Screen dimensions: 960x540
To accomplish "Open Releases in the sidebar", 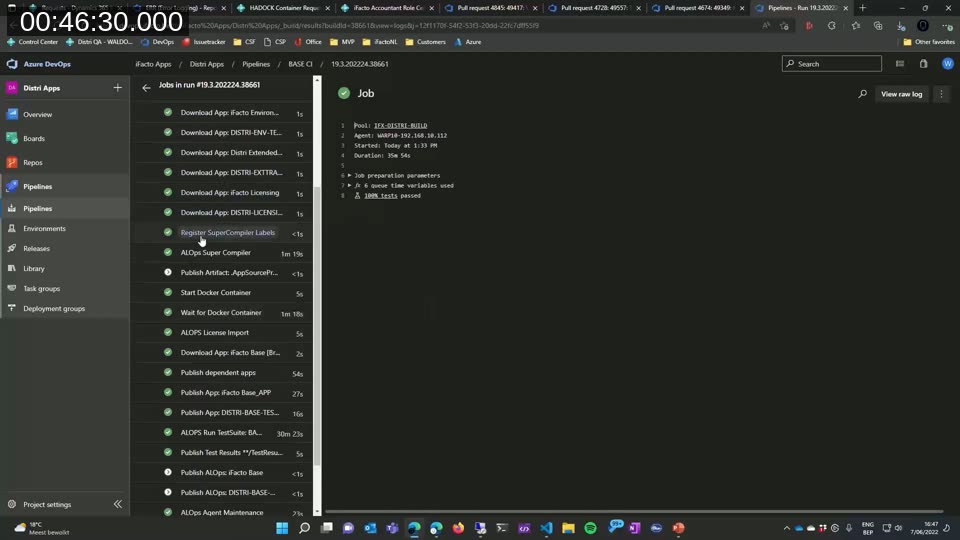I will (x=36, y=249).
